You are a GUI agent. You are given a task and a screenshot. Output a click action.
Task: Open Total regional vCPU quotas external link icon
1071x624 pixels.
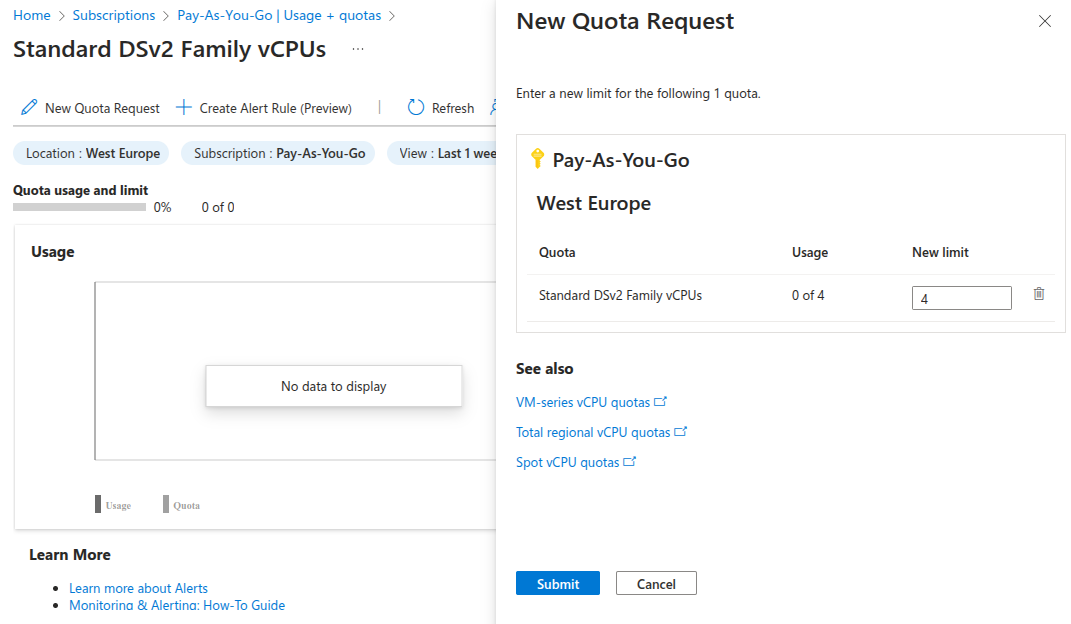click(681, 431)
